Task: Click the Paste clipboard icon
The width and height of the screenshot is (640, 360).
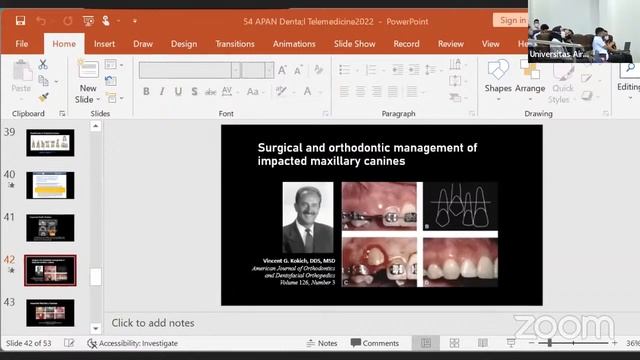Action: [21, 71]
